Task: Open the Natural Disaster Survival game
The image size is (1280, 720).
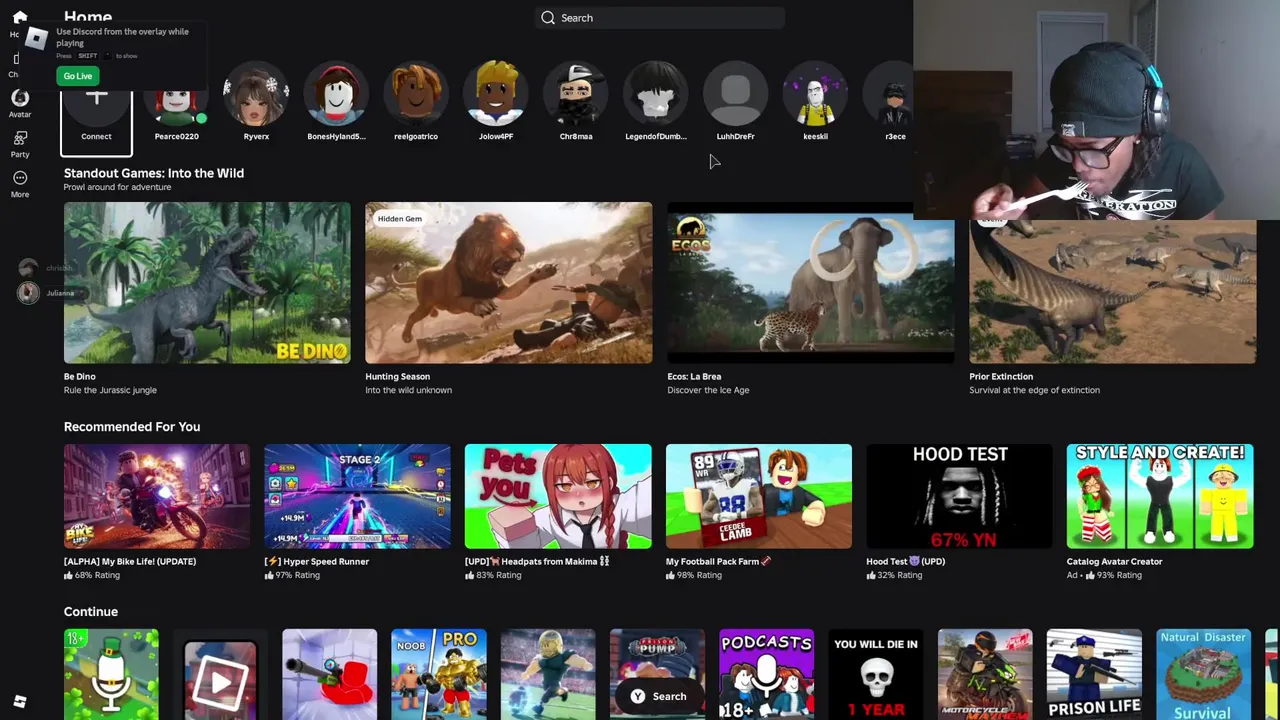Action: point(1203,675)
